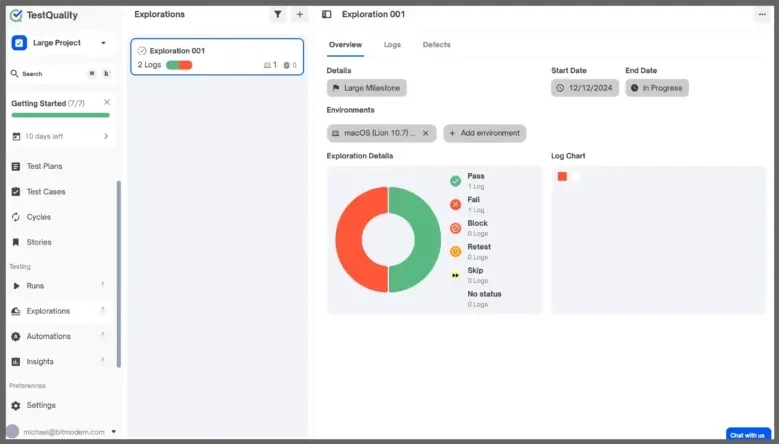779x444 pixels.
Task: Filter the Explorations list
Action: [278, 14]
